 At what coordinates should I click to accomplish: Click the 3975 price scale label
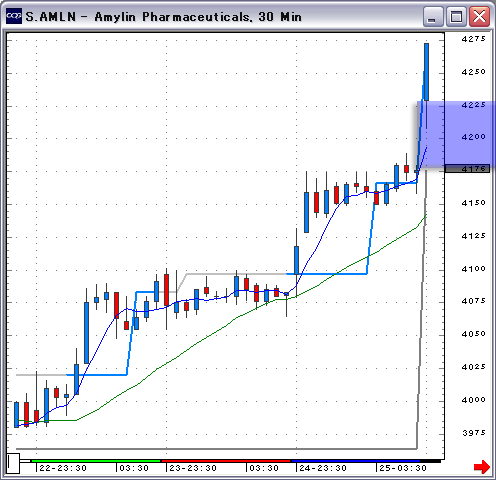coord(474,433)
